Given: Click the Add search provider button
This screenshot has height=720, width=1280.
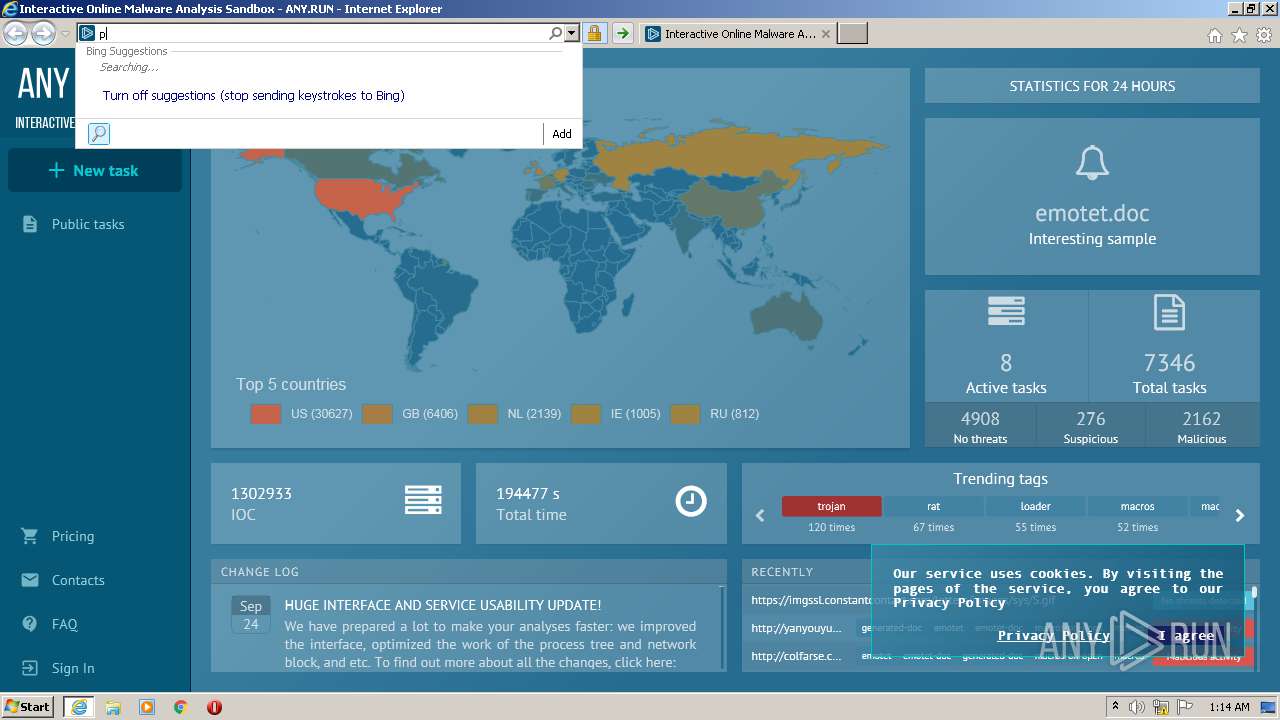Looking at the screenshot, I should (x=562, y=134).
